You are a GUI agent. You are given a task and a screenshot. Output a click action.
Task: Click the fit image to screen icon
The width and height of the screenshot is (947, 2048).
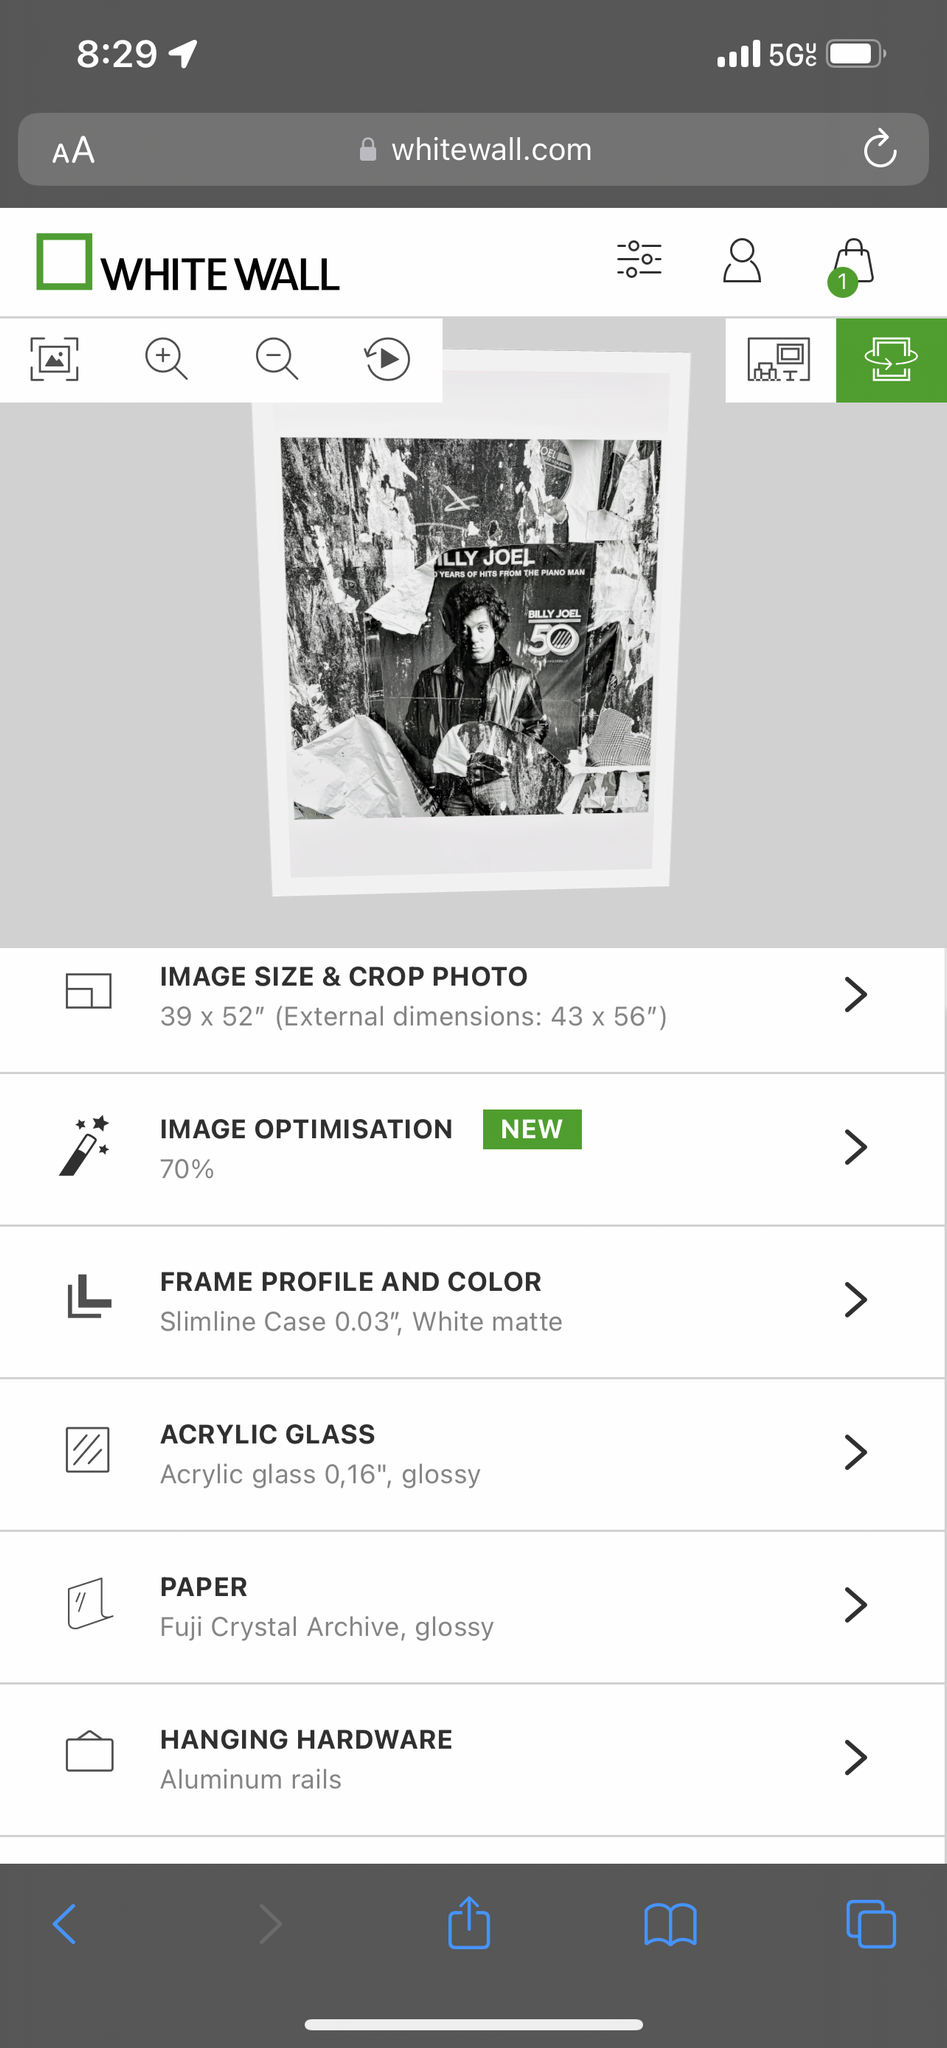(x=55, y=359)
